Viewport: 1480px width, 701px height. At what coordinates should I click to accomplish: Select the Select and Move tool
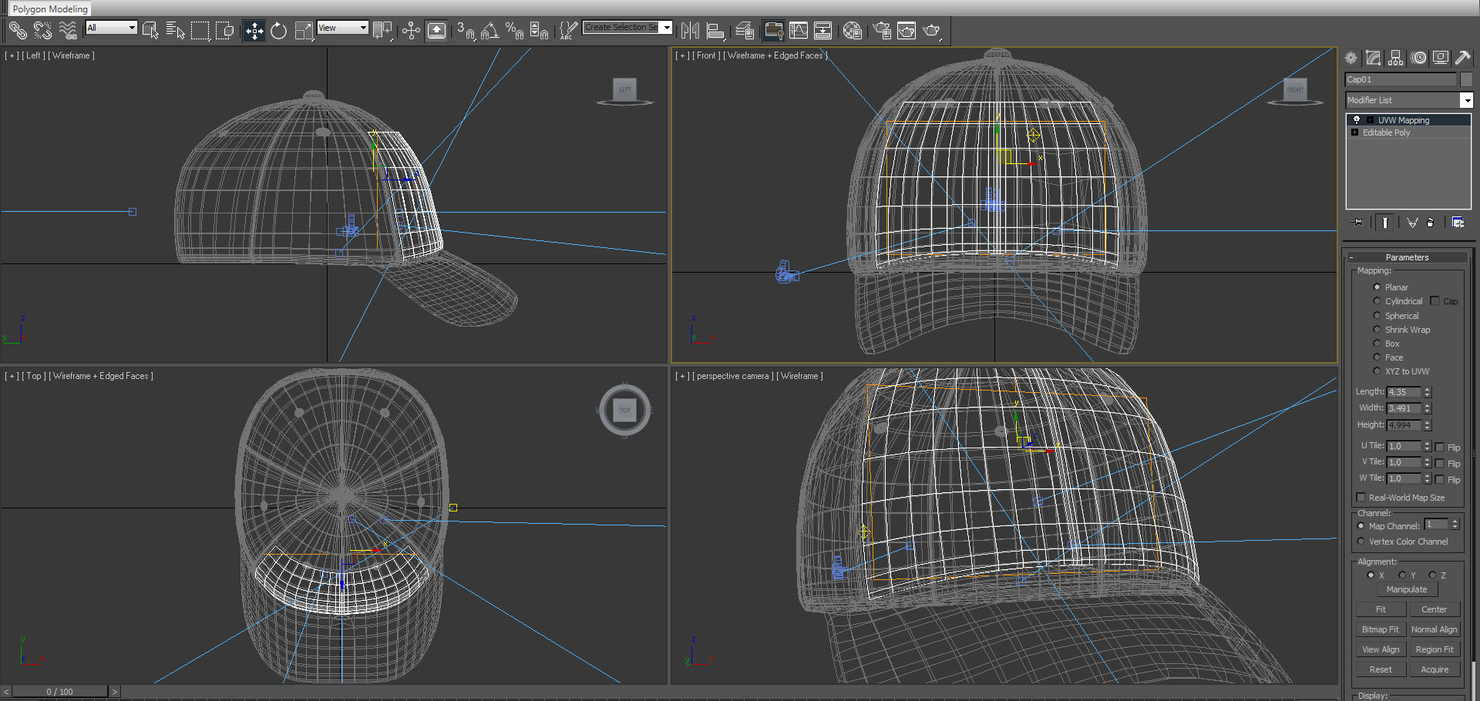point(255,30)
